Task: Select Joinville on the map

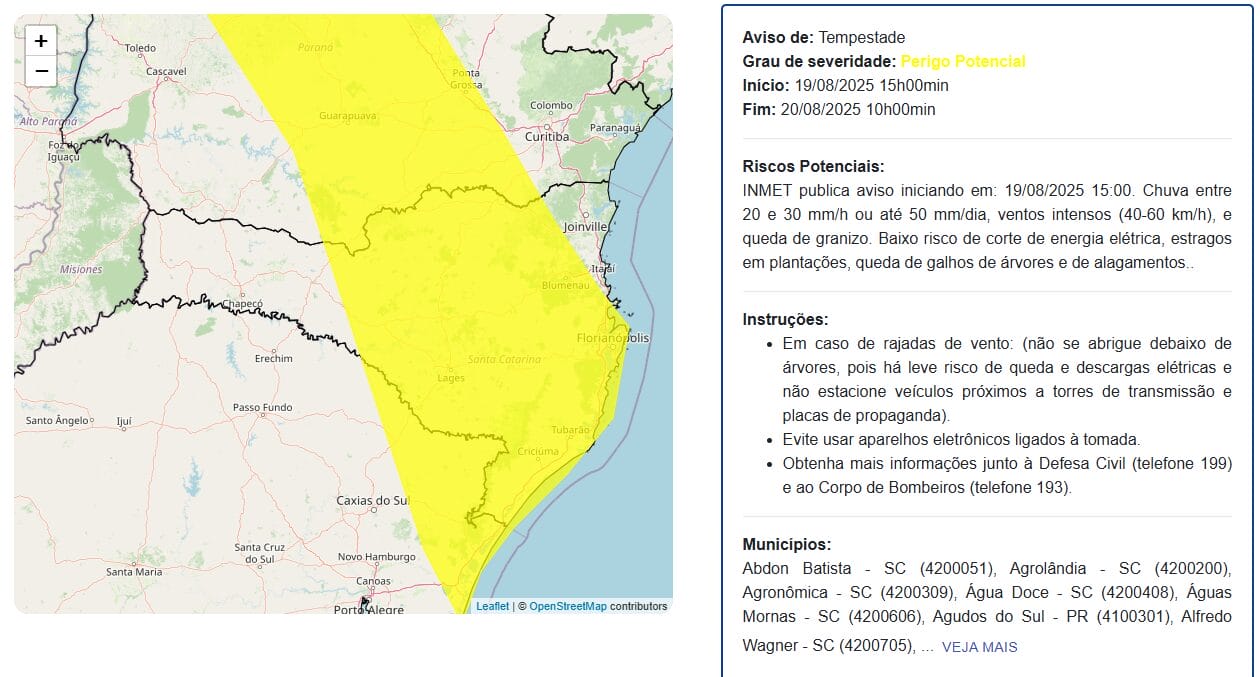Action: [585, 227]
